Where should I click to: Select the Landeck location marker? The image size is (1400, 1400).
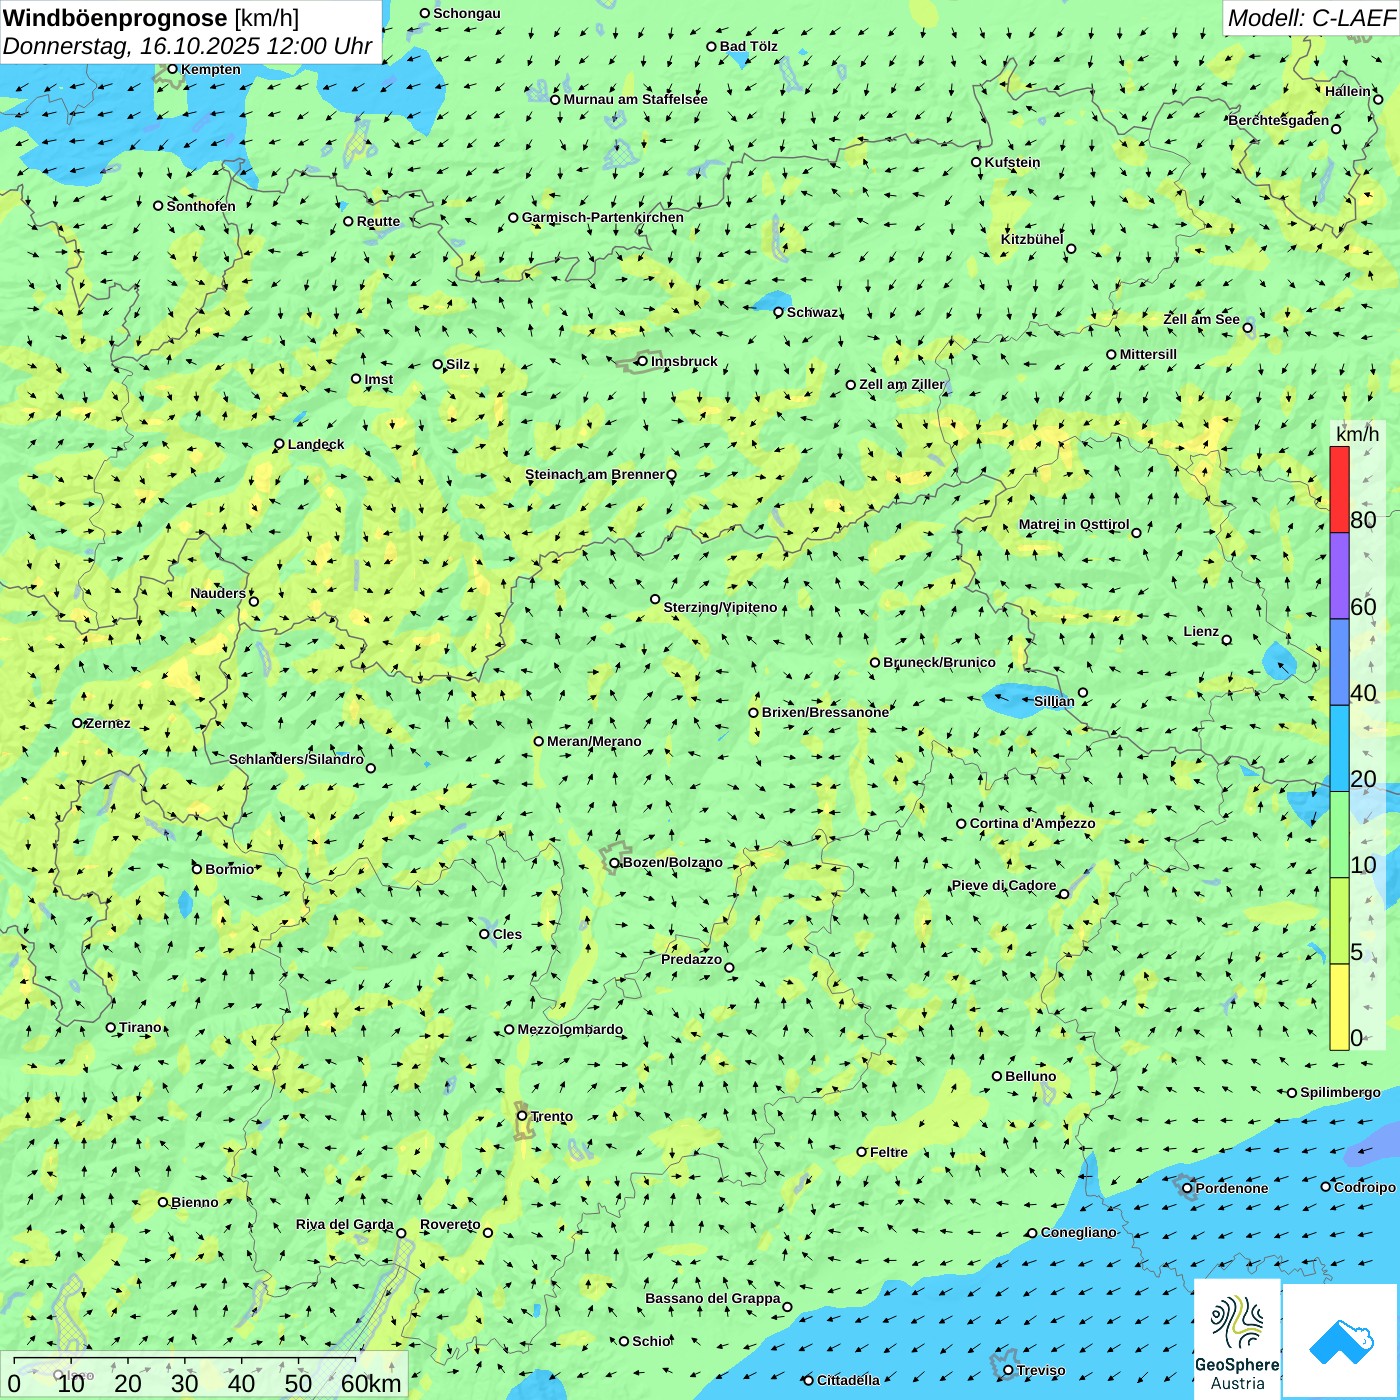coord(279,444)
